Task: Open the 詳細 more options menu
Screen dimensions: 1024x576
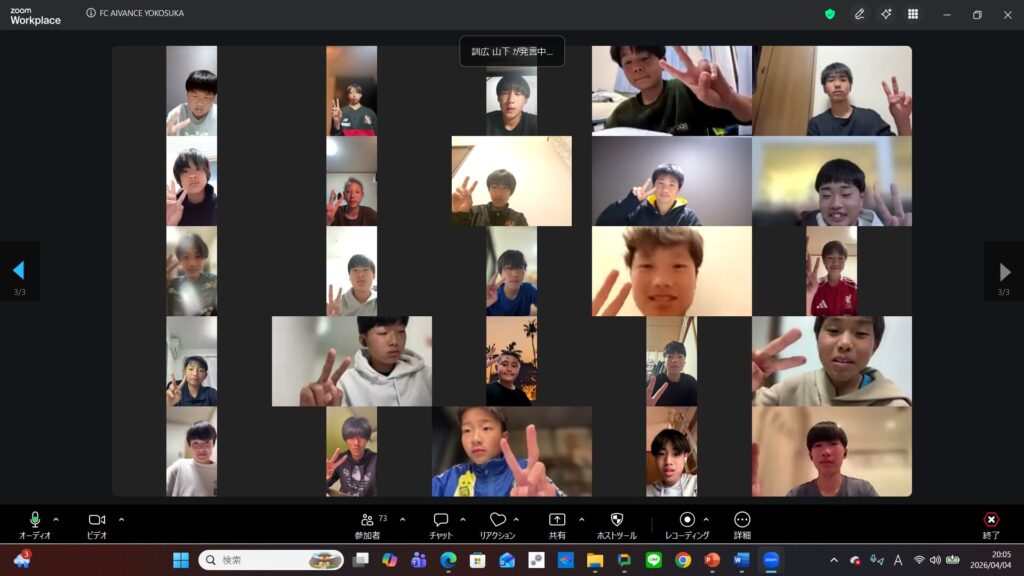Action: tap(742, 521)
